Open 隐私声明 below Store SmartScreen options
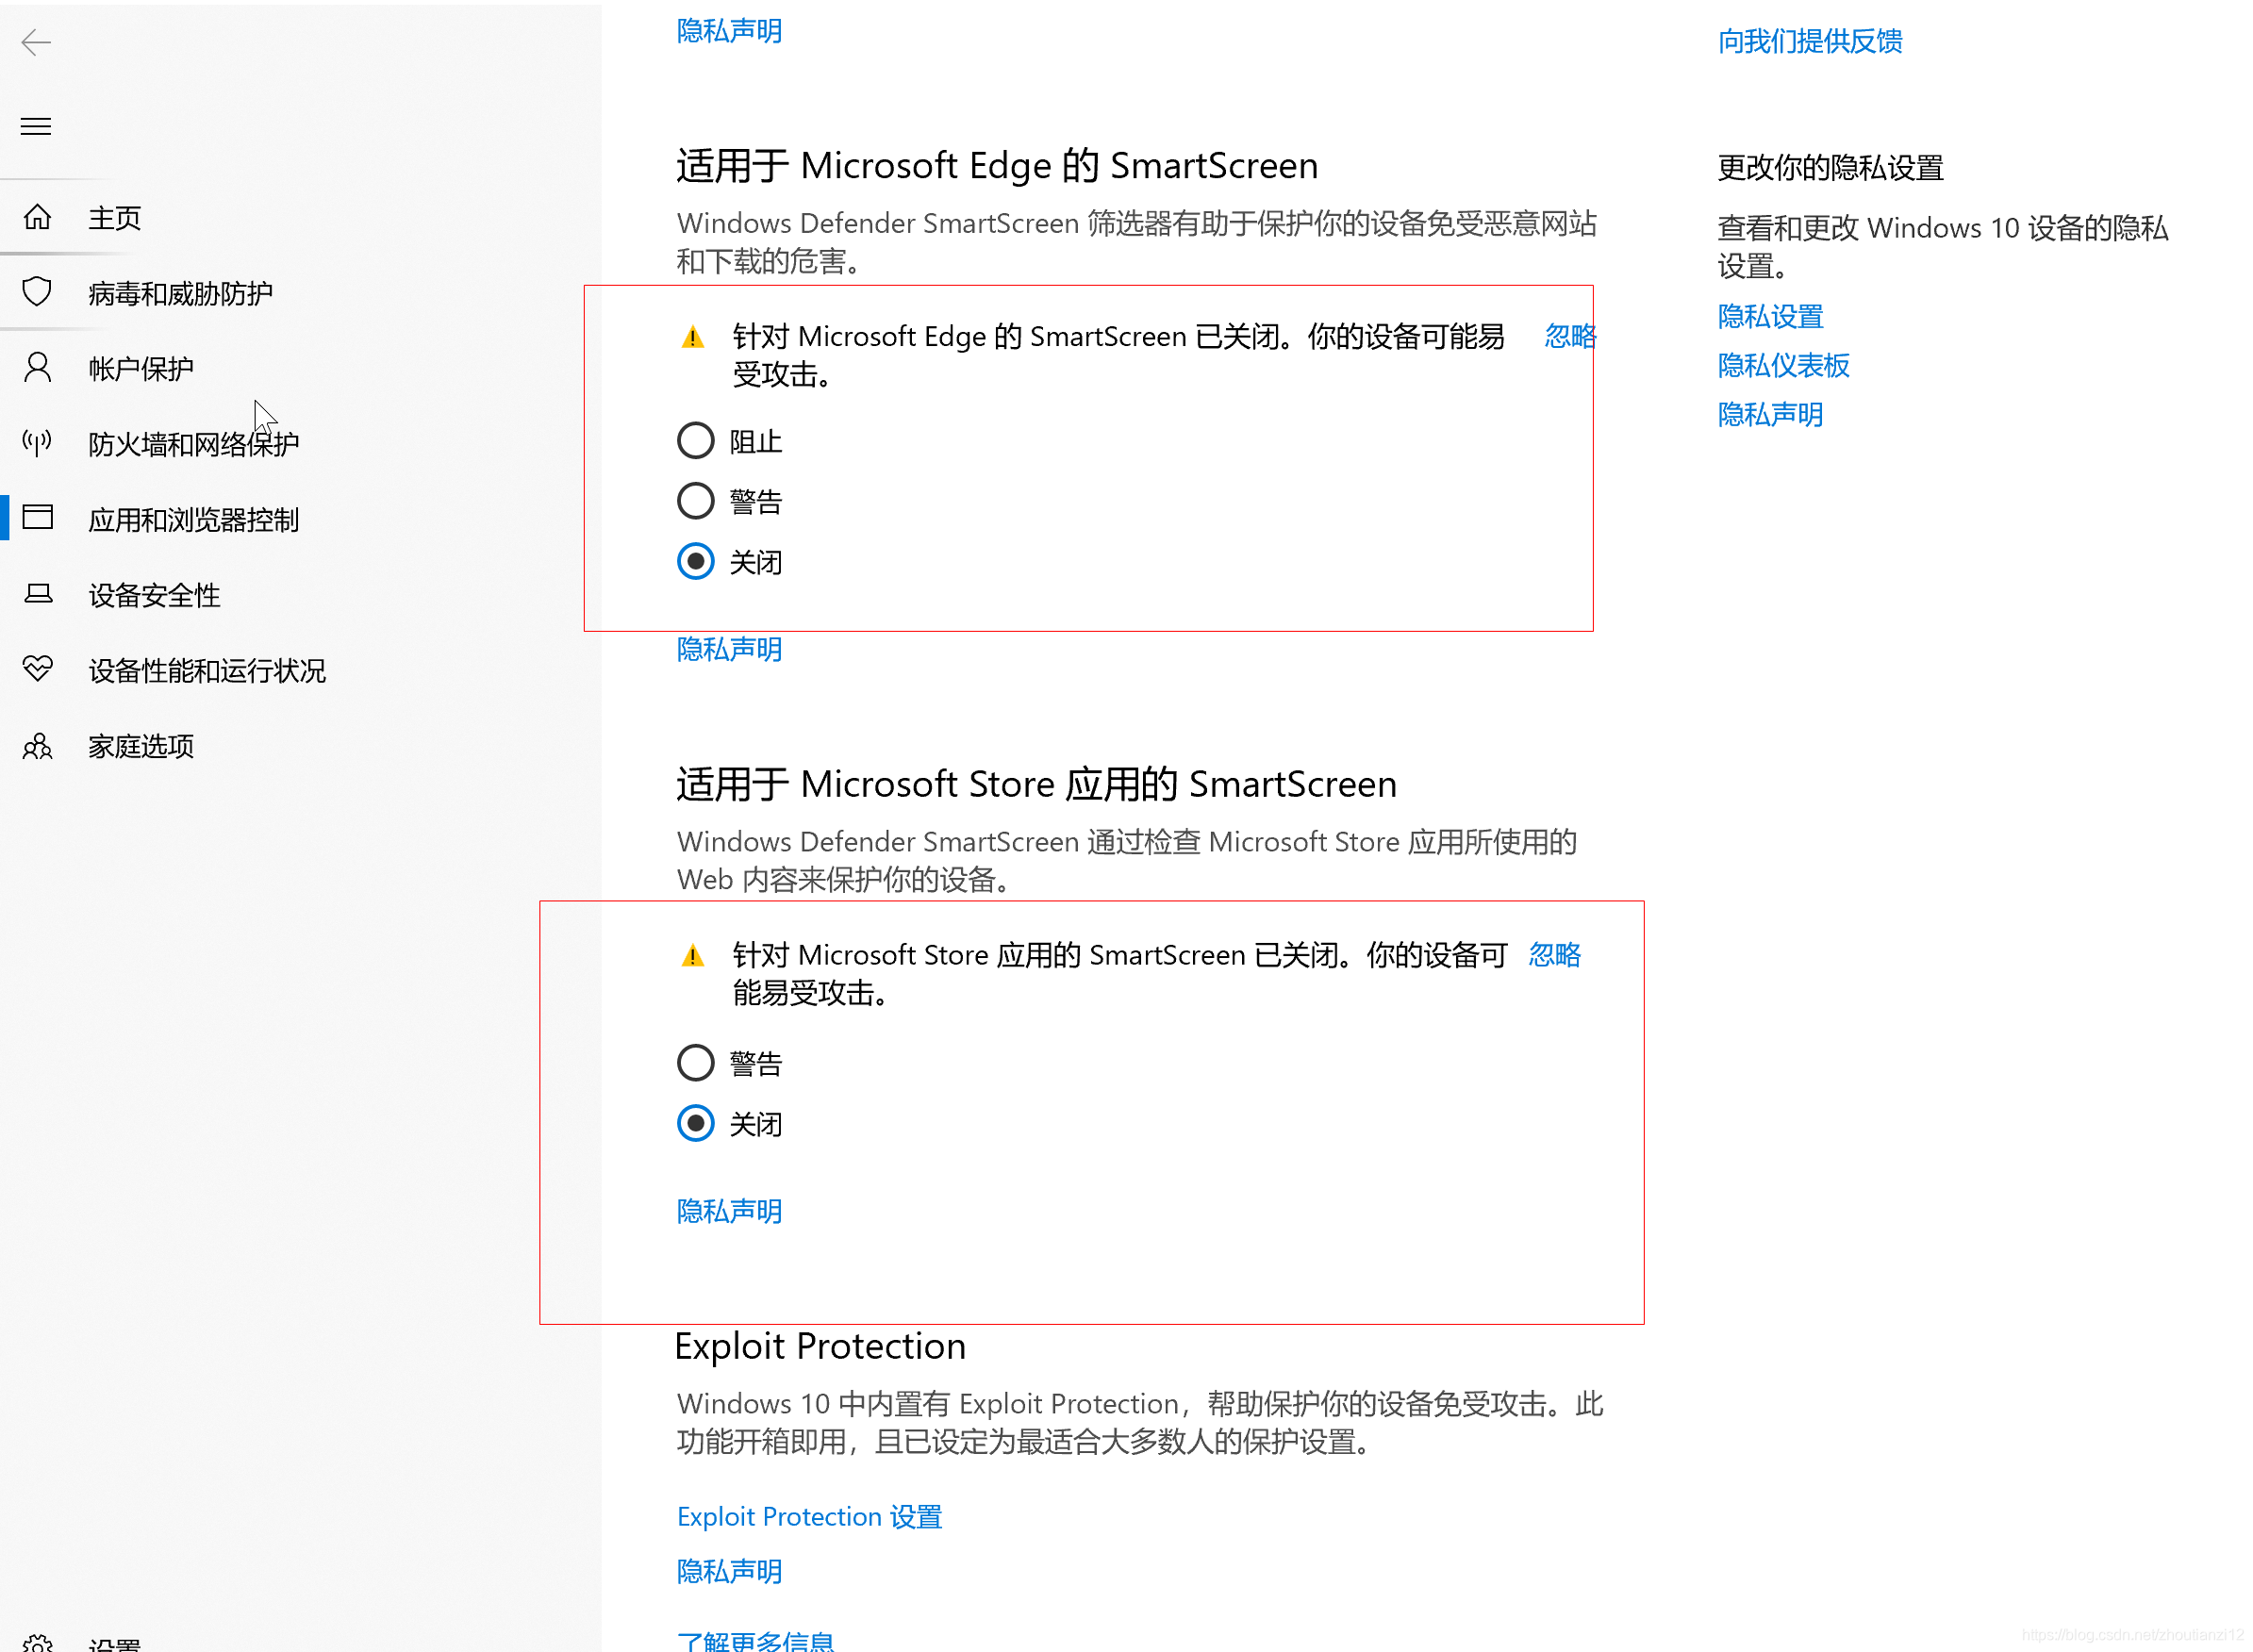2253x1652 pixels. pyautogui.click(x=729, y=1212)
